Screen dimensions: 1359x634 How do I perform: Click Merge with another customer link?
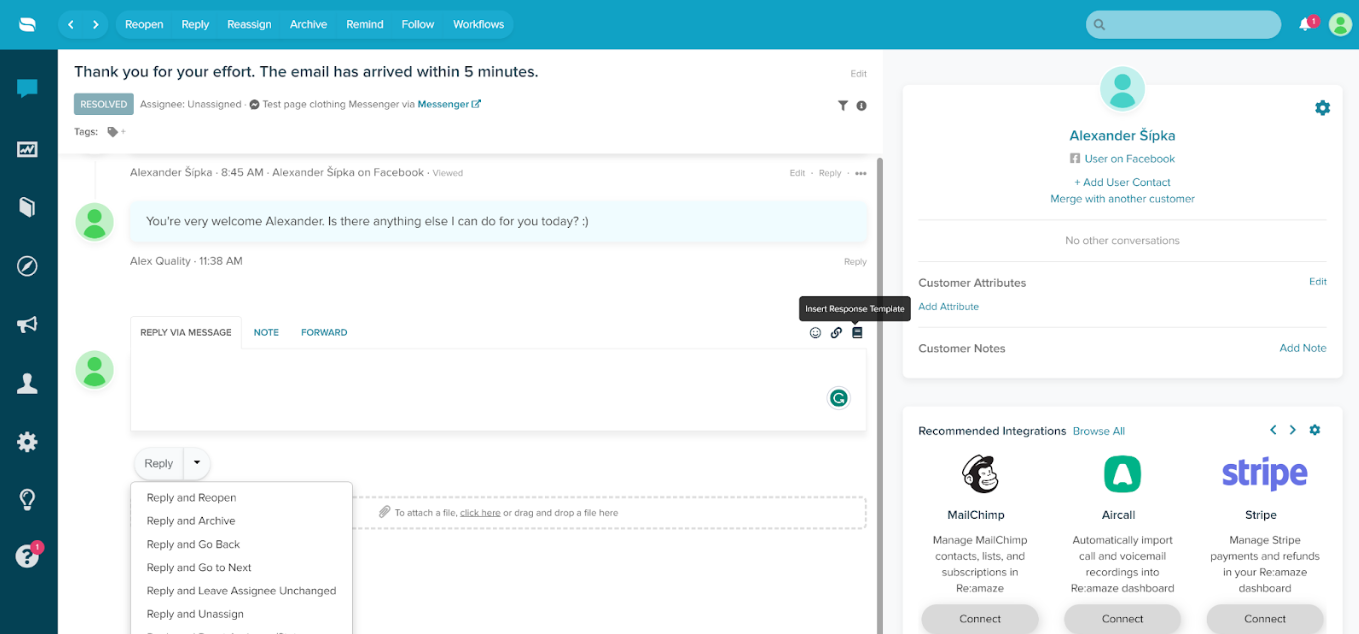click(1122, 199)
